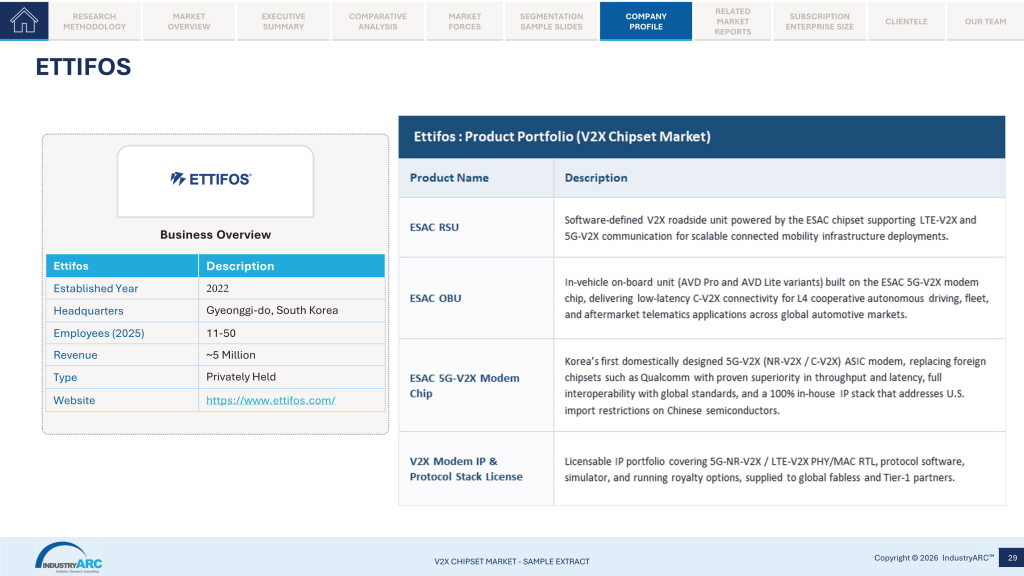The width and height of the screenshot is (1024, 576).
Task: Open the Related Market Reports tab
Action: click(x=733, y=21)
